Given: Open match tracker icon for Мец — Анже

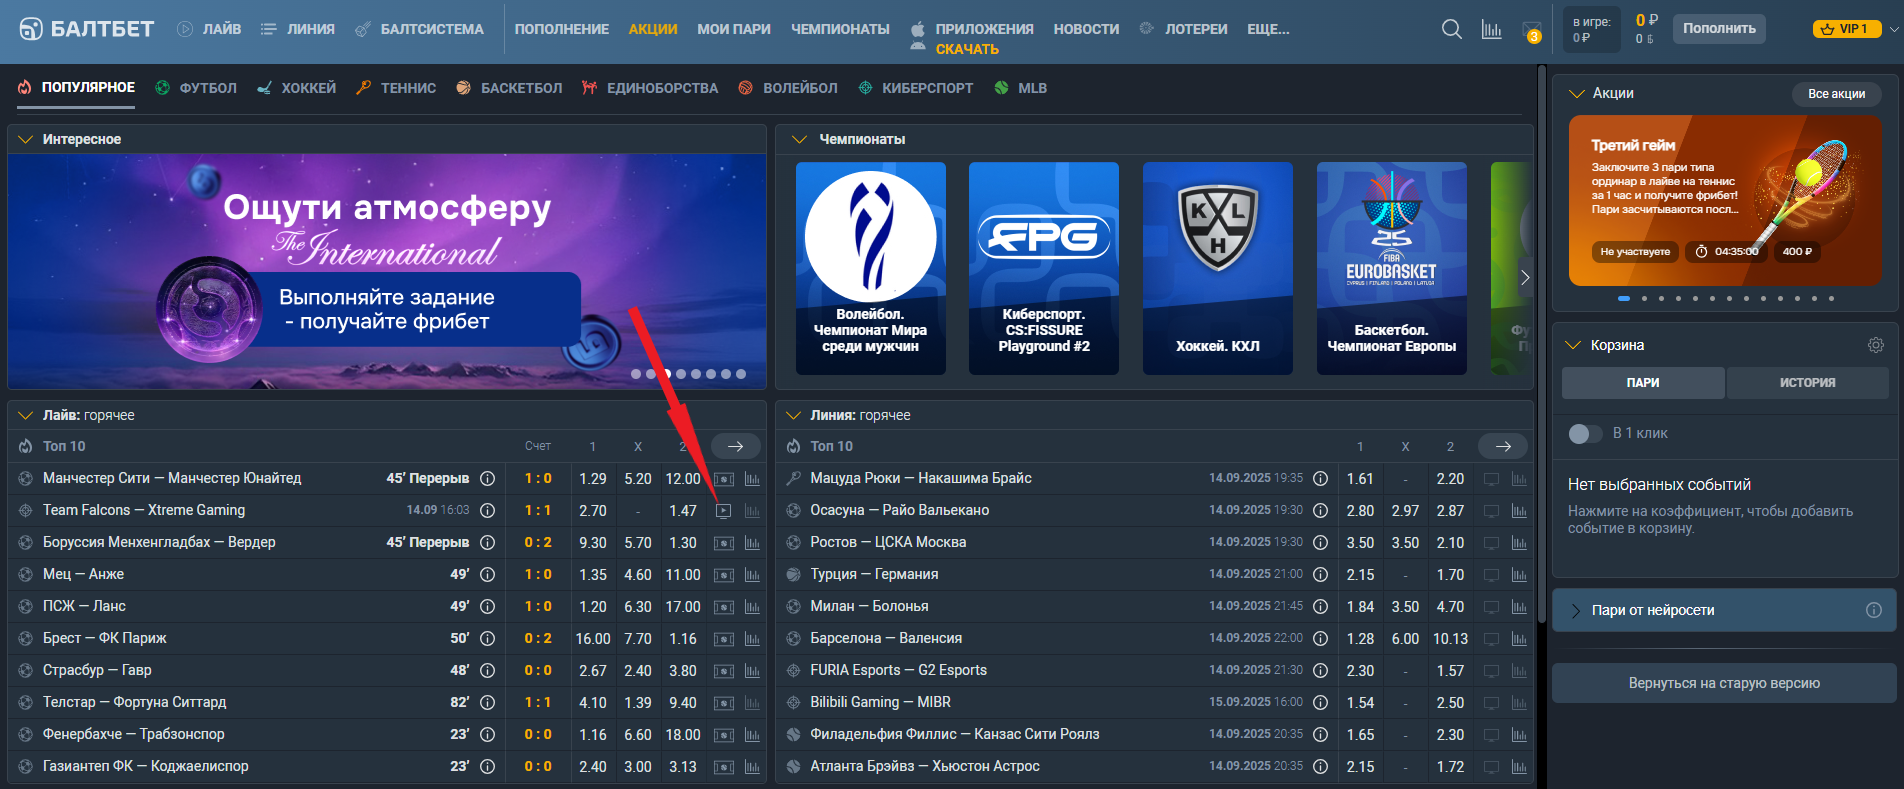Looking at the screenshot, I should pyautogui.click(x=724, y=575).
